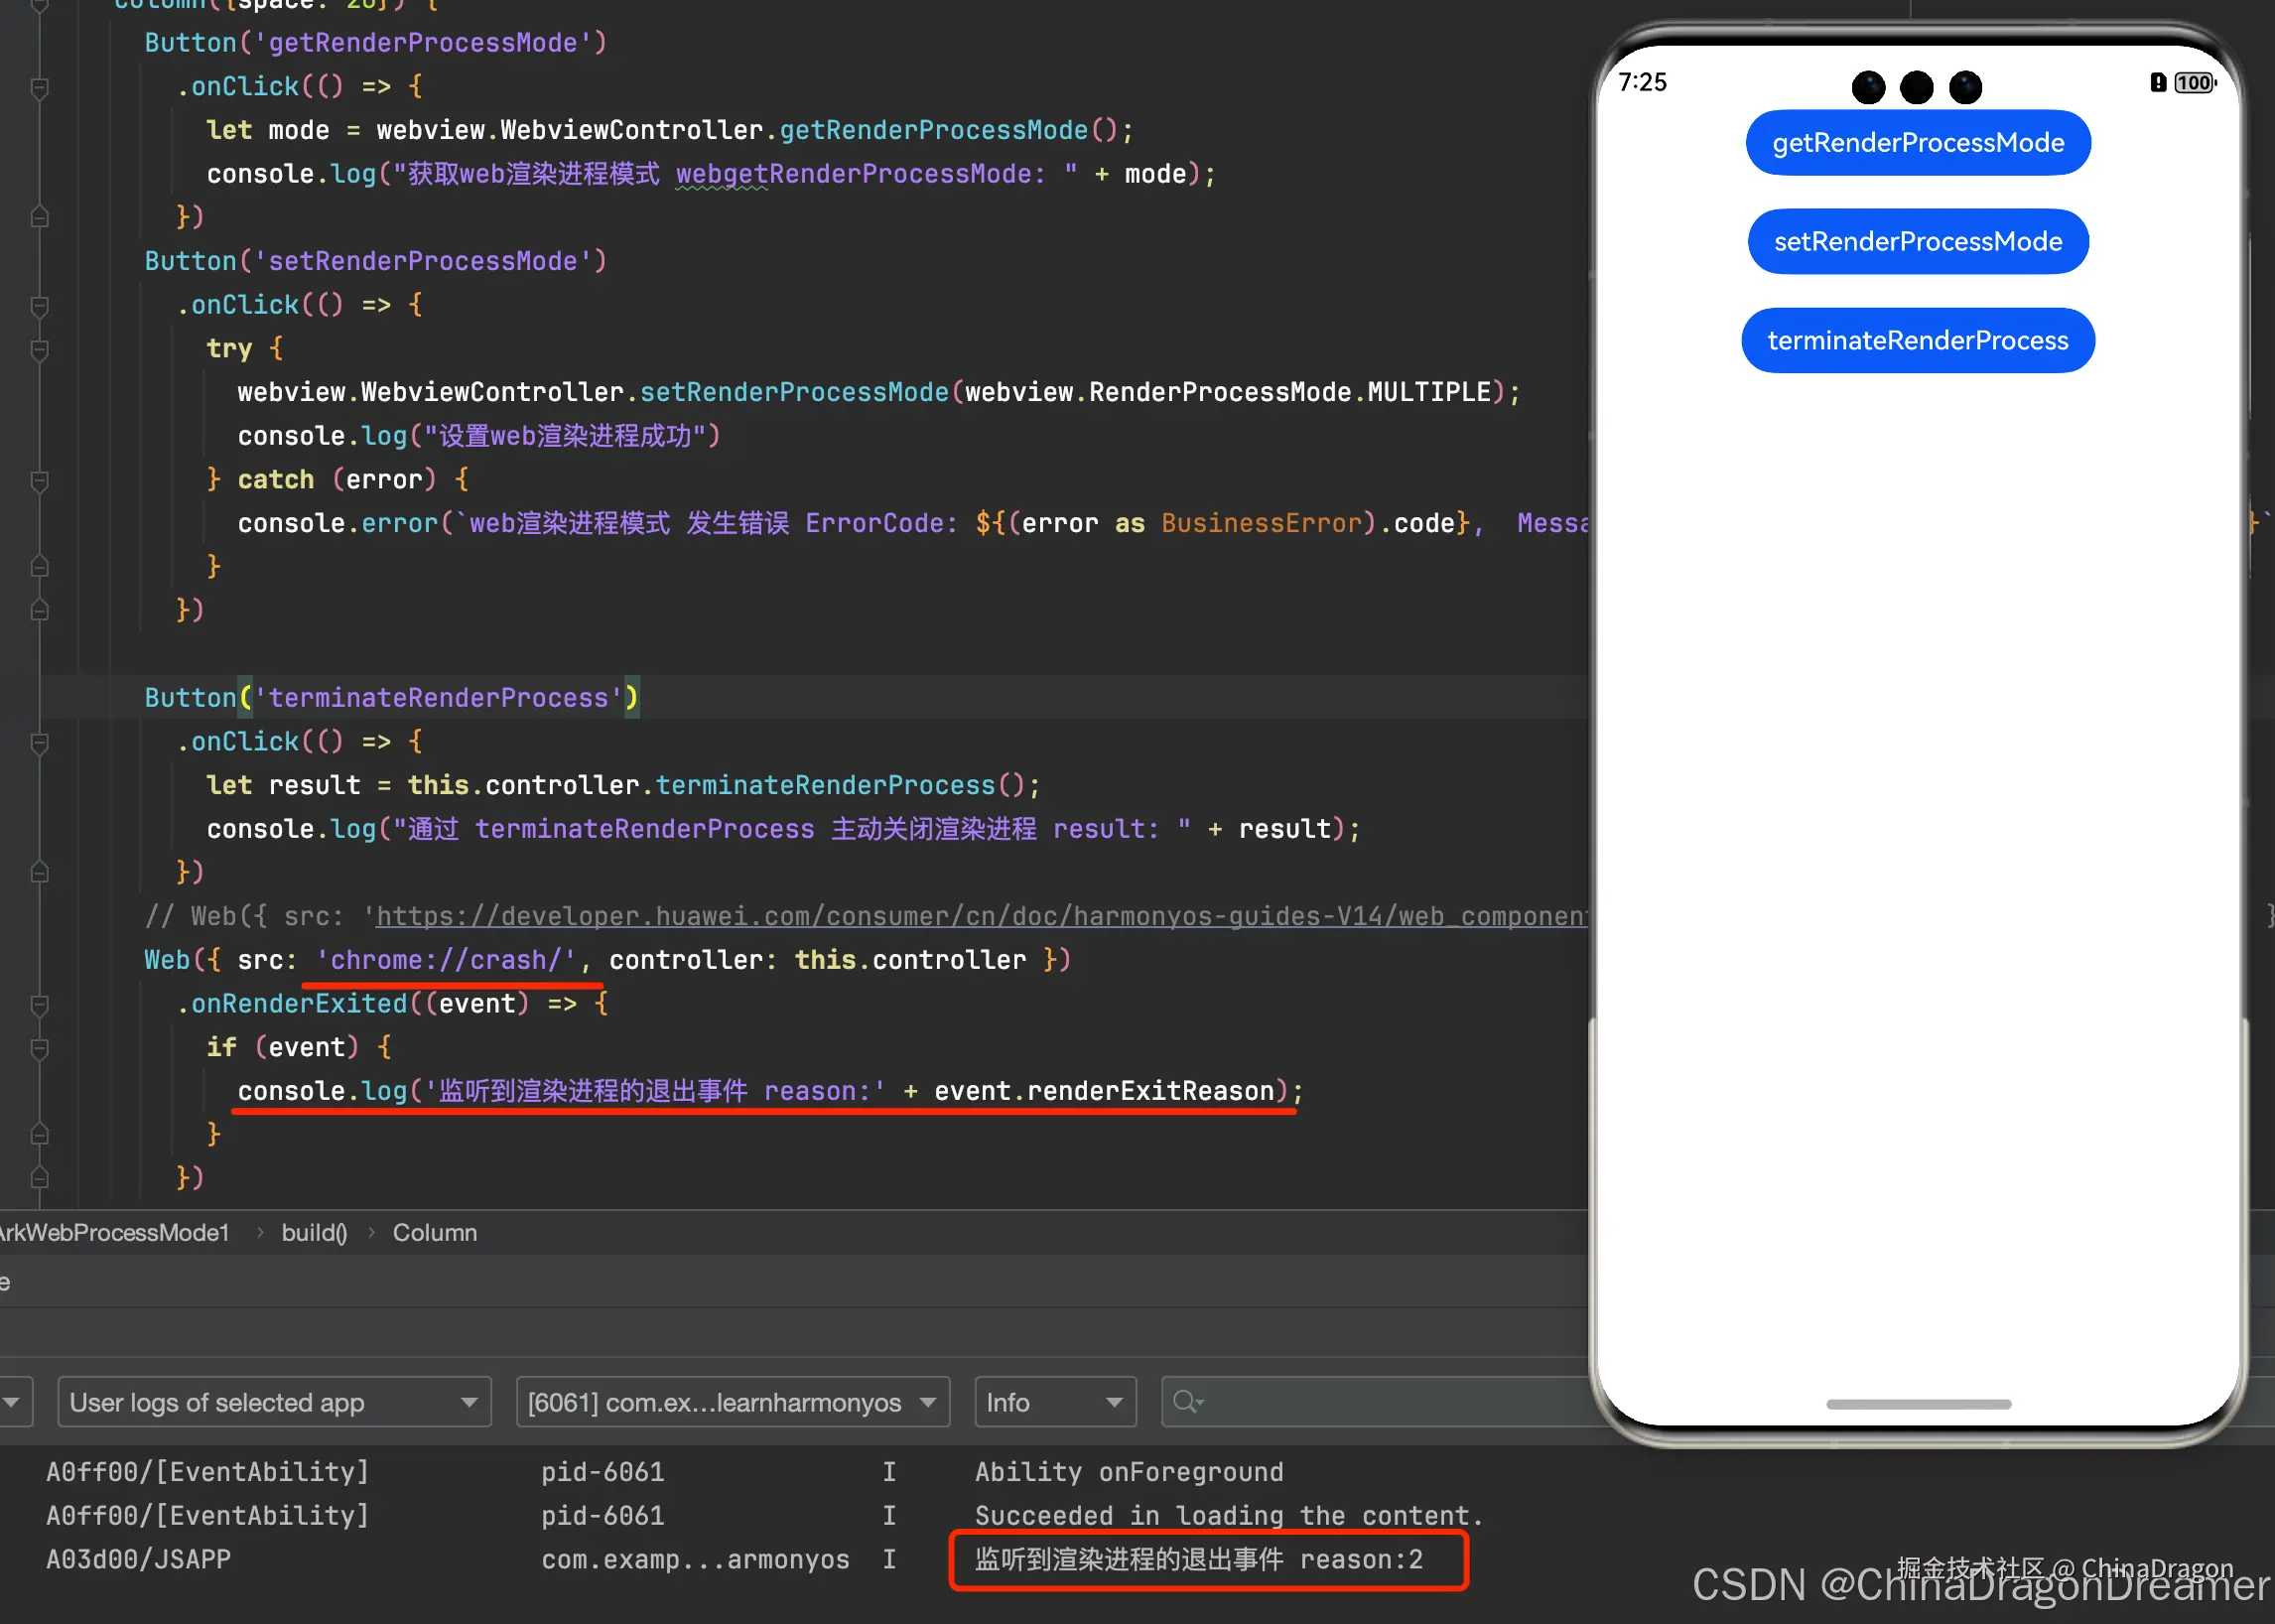Click the magnifier icon in log search
Viewport: 2275px width, 1624px height.
click(x=1186, y=1402)
